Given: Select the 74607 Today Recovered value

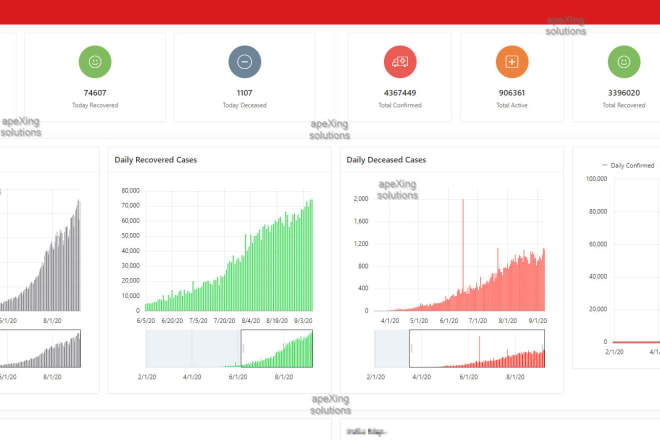Looking at the screenshot, I should (x=95, y=93).
